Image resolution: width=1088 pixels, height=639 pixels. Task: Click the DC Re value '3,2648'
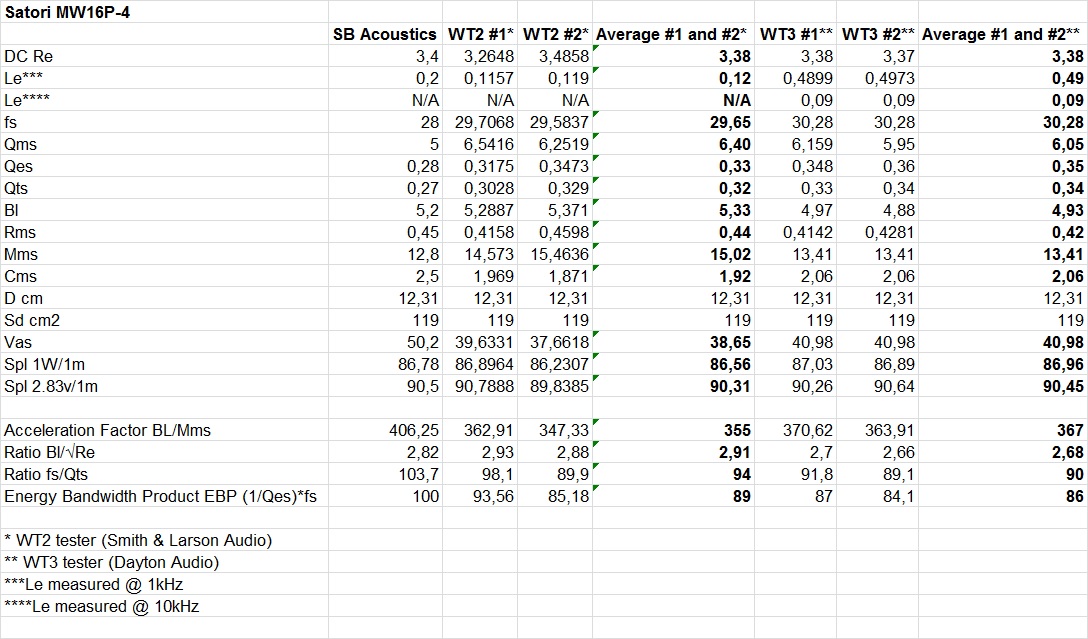[x=489, y=56]
